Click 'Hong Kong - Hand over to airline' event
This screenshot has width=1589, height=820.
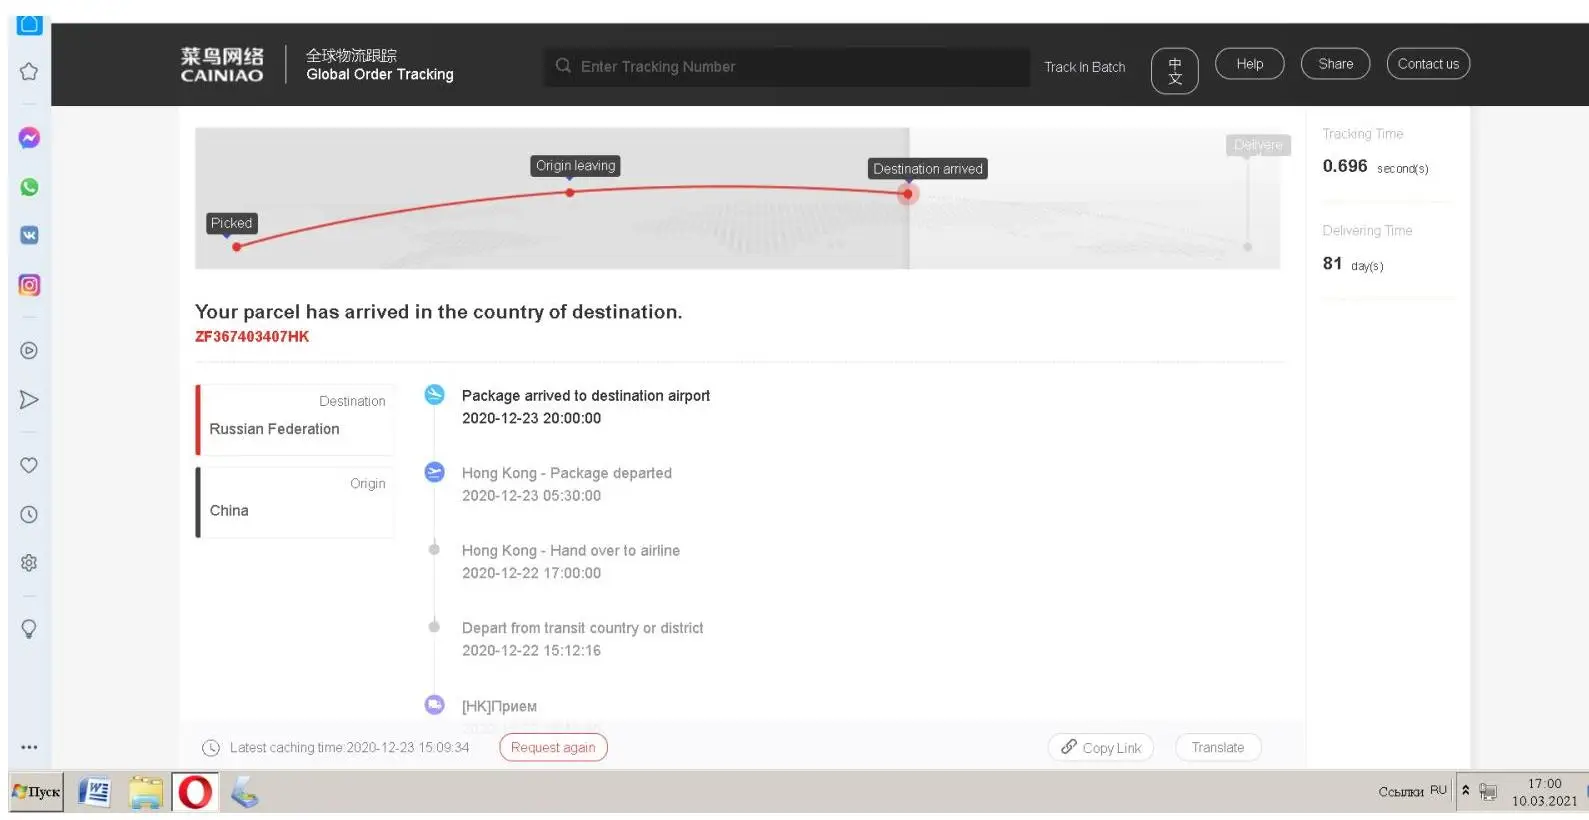[571, 550]
